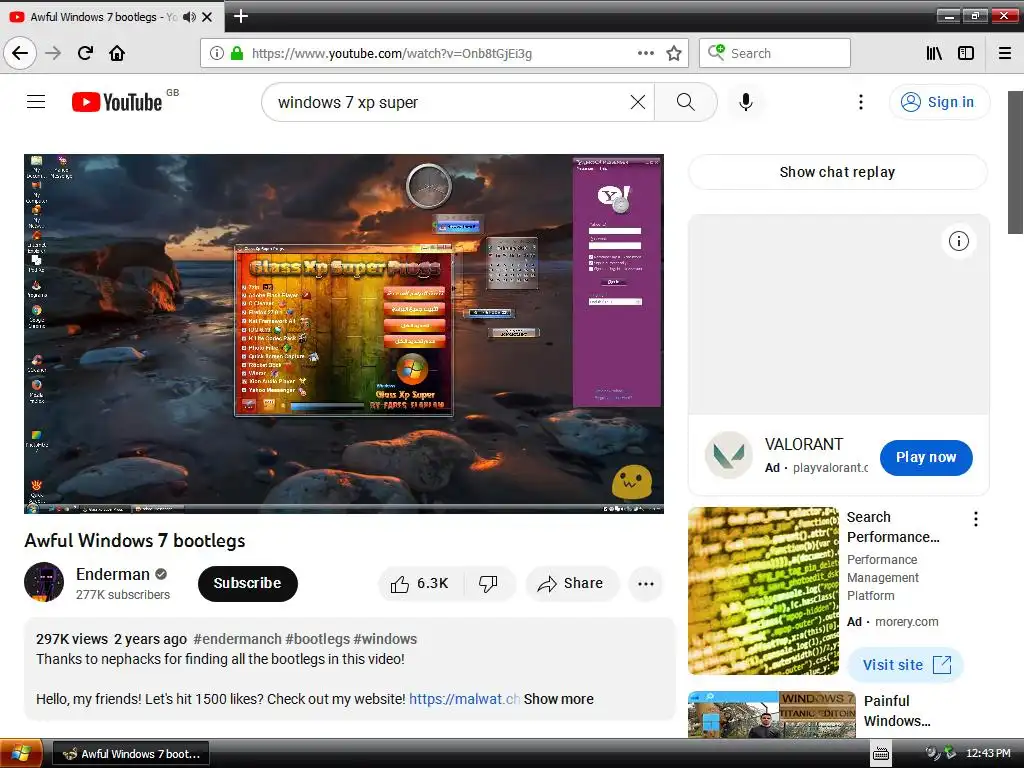Click the video player to pause
1024x768 pixels.
(x=344, y=333)
